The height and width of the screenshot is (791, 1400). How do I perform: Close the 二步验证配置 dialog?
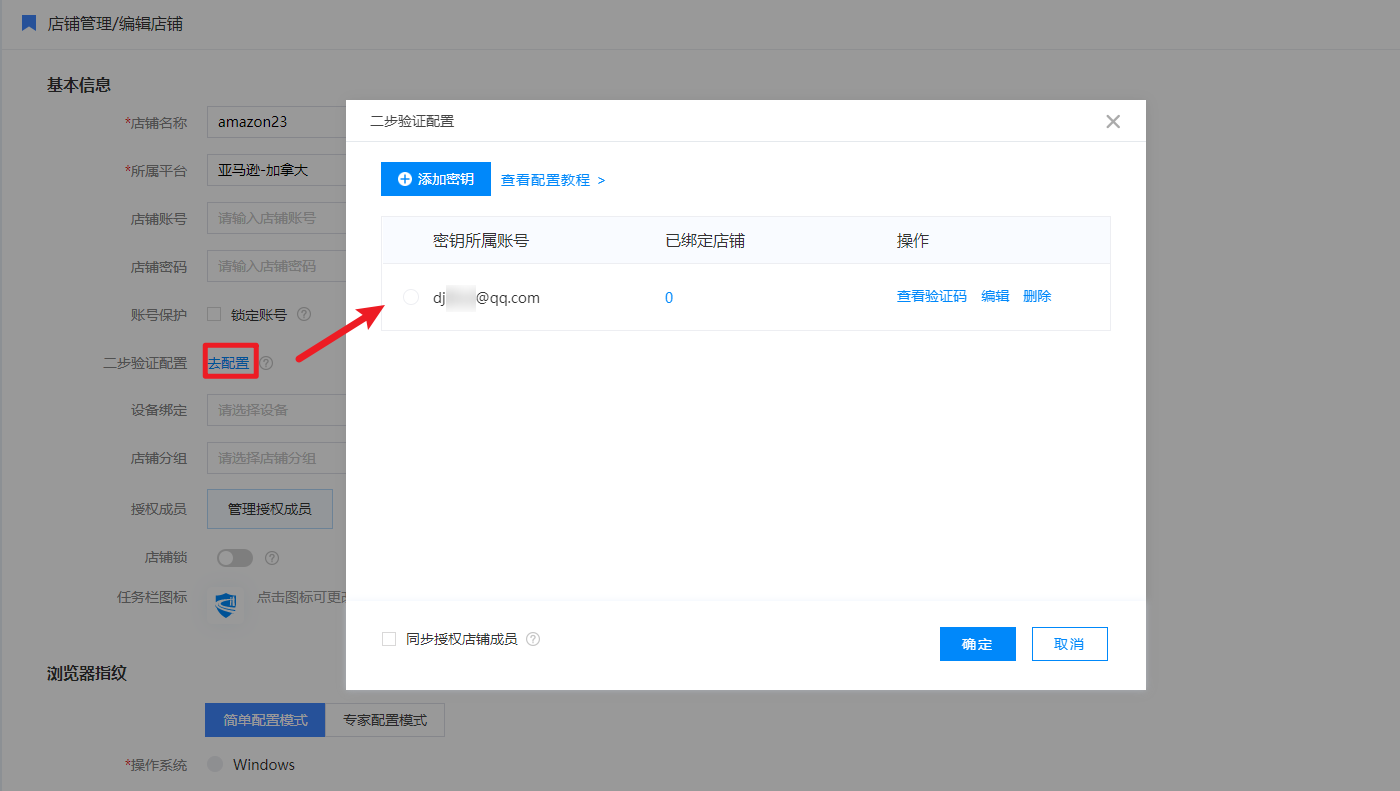point(1113,122)
